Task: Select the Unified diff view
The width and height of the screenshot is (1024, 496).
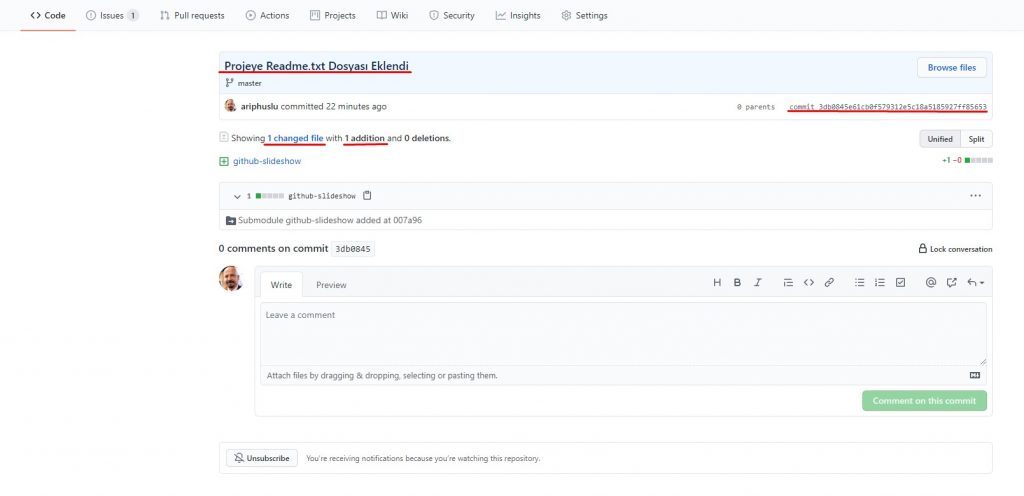Action: tap(940, 139)
